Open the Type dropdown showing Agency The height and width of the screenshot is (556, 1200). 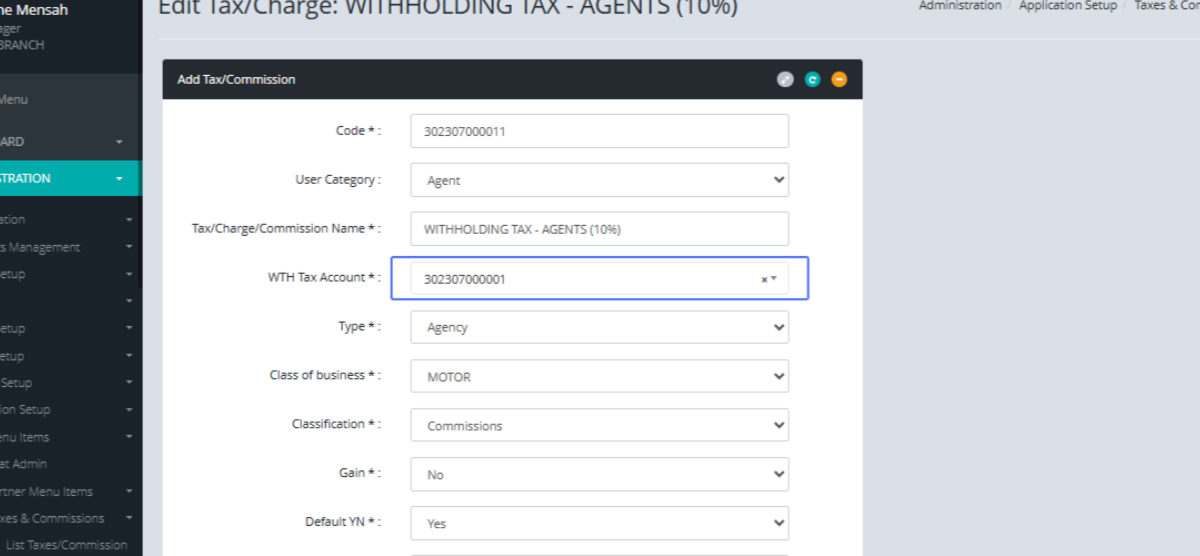pyautogui.click(x=599, y=327)
